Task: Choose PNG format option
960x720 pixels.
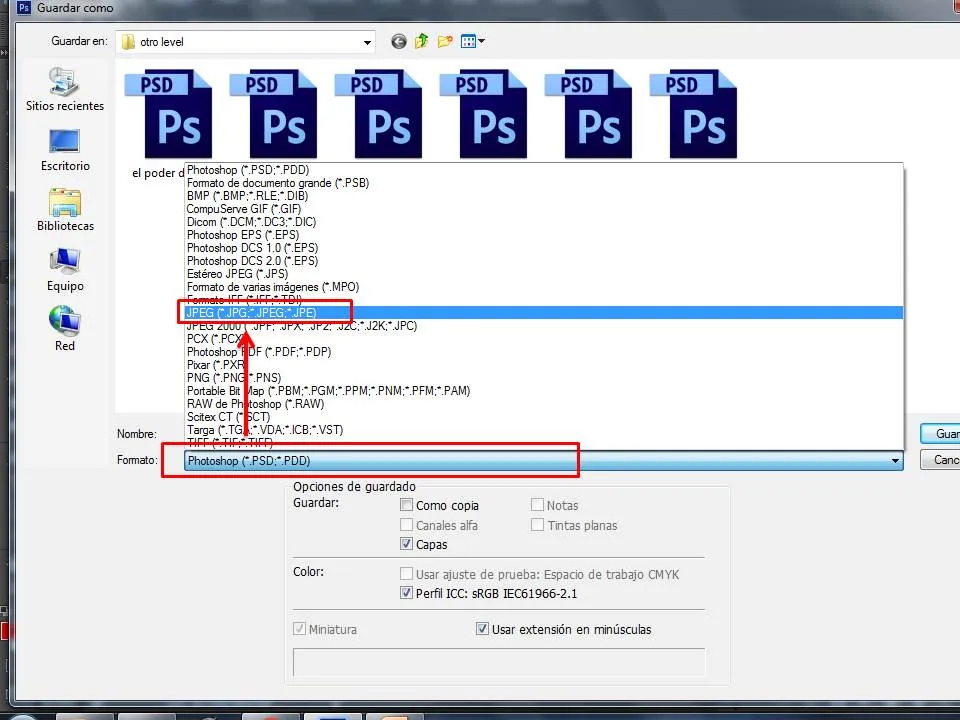Action: (x=544, y=378)
